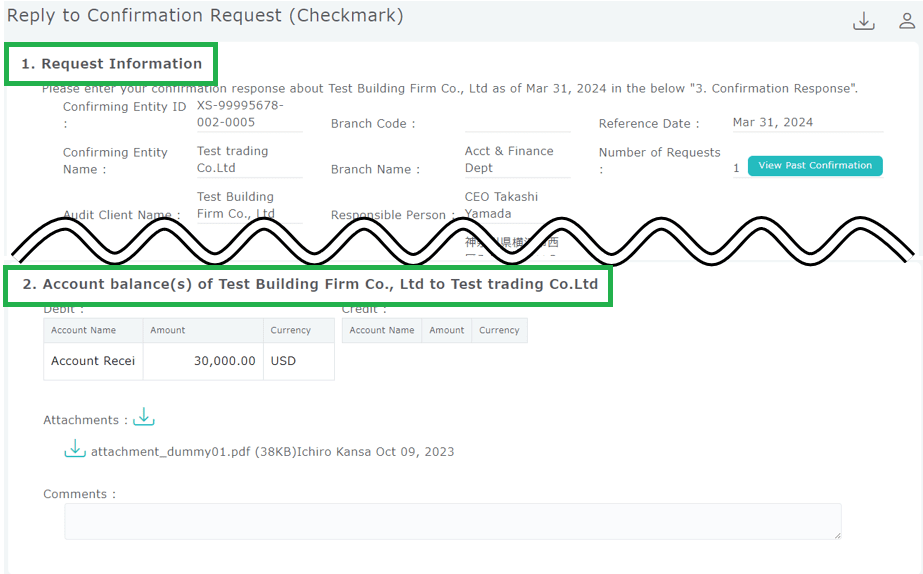The height and width of the screenshot is (574, 923).
Task: Download all attachments via the Attachments icon
Action: point(144,417)
